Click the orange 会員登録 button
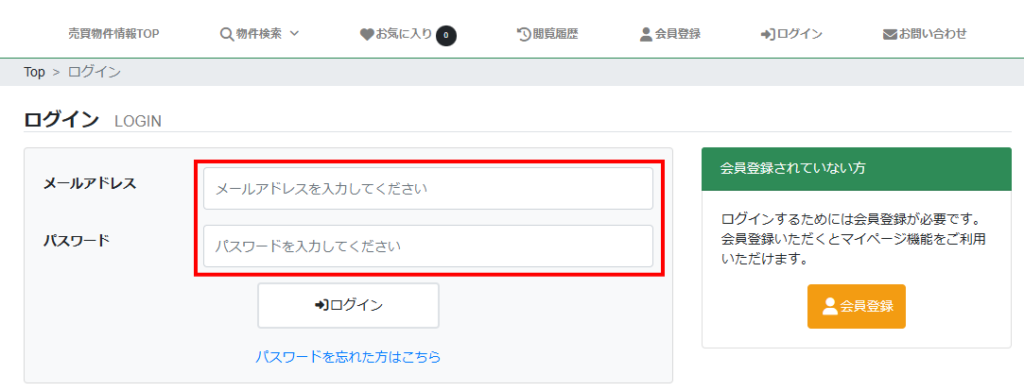Image resolution: width=1024 pixels, height=391 pixels. pyautogui.click(x=856, y=306)
